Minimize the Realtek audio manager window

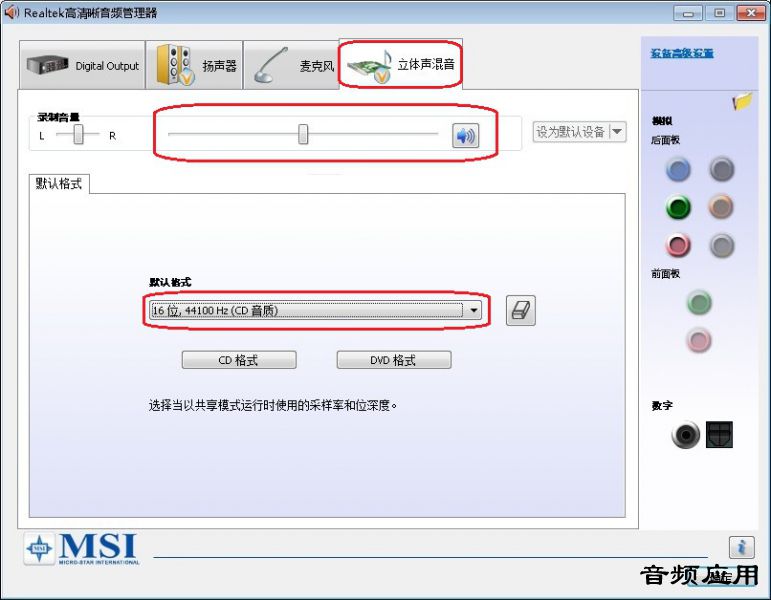pyautogui.click(x=688, y=13)
